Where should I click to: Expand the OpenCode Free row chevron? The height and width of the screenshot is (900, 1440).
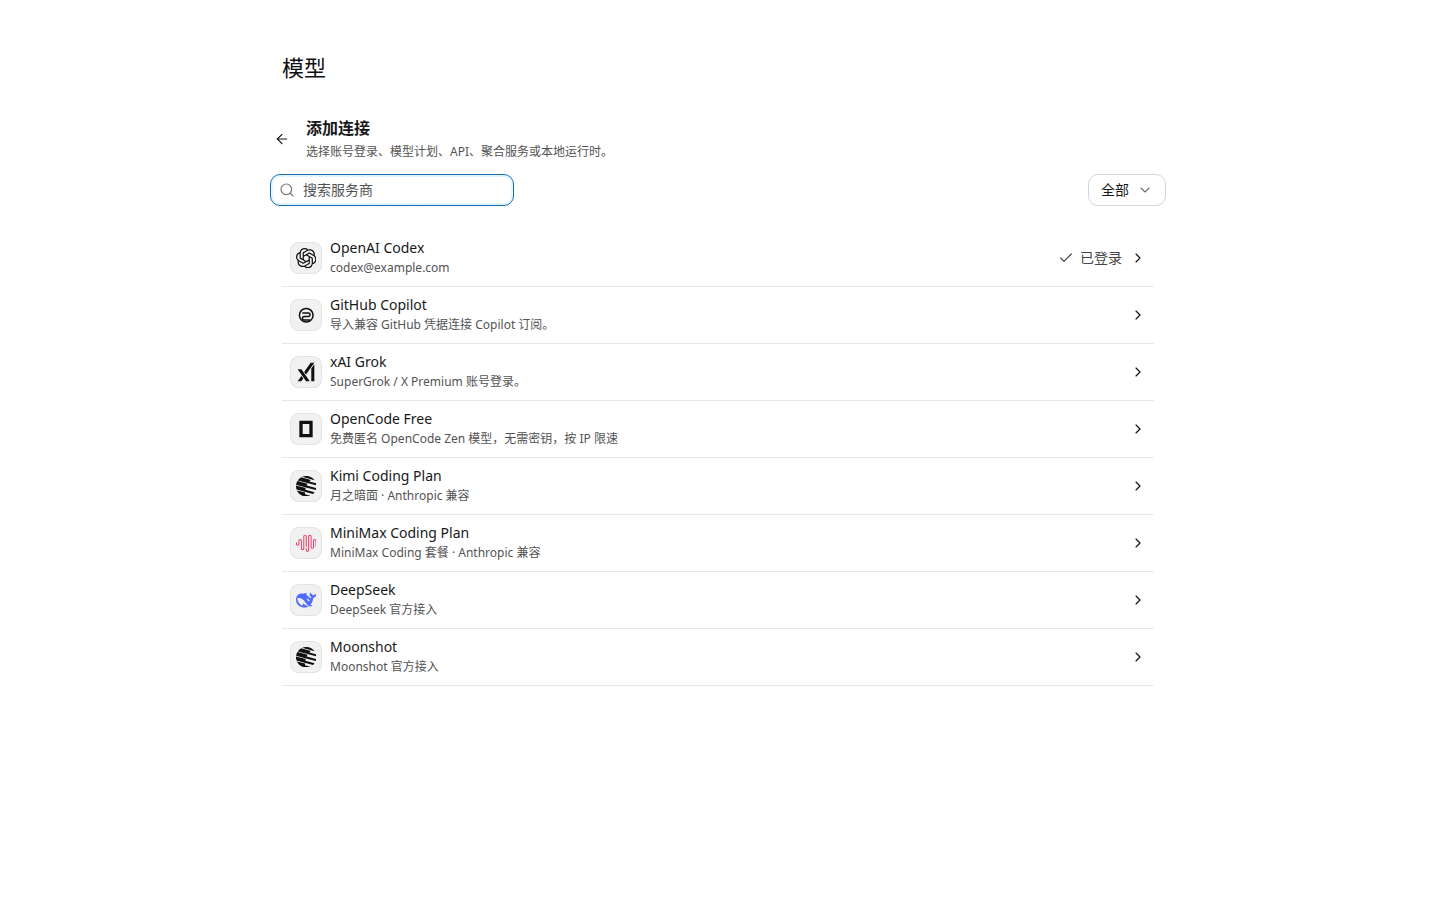click(1138, 429)
